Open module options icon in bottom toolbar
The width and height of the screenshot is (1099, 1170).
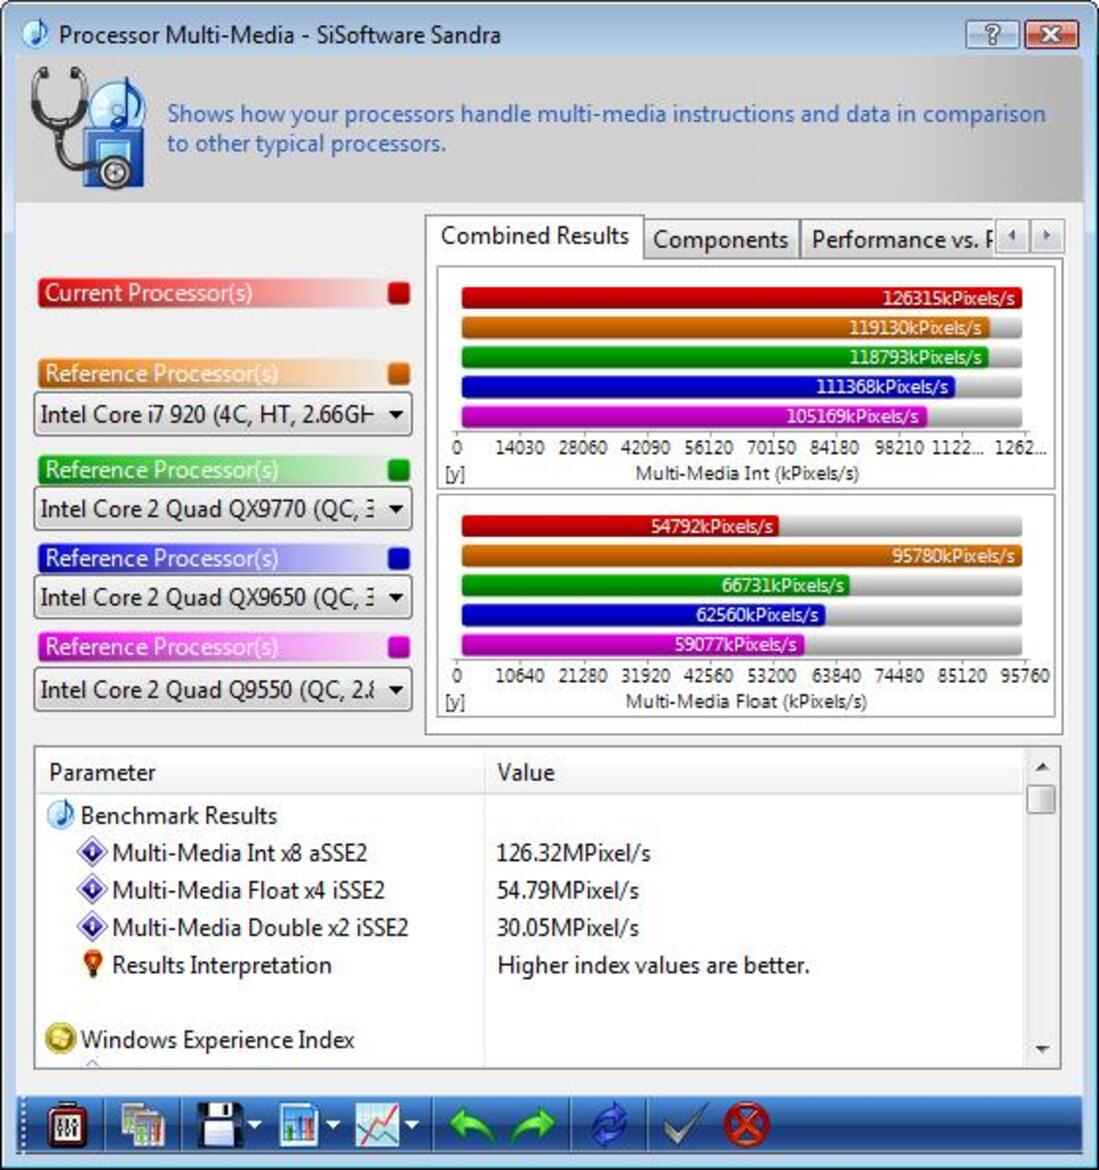67,1124
